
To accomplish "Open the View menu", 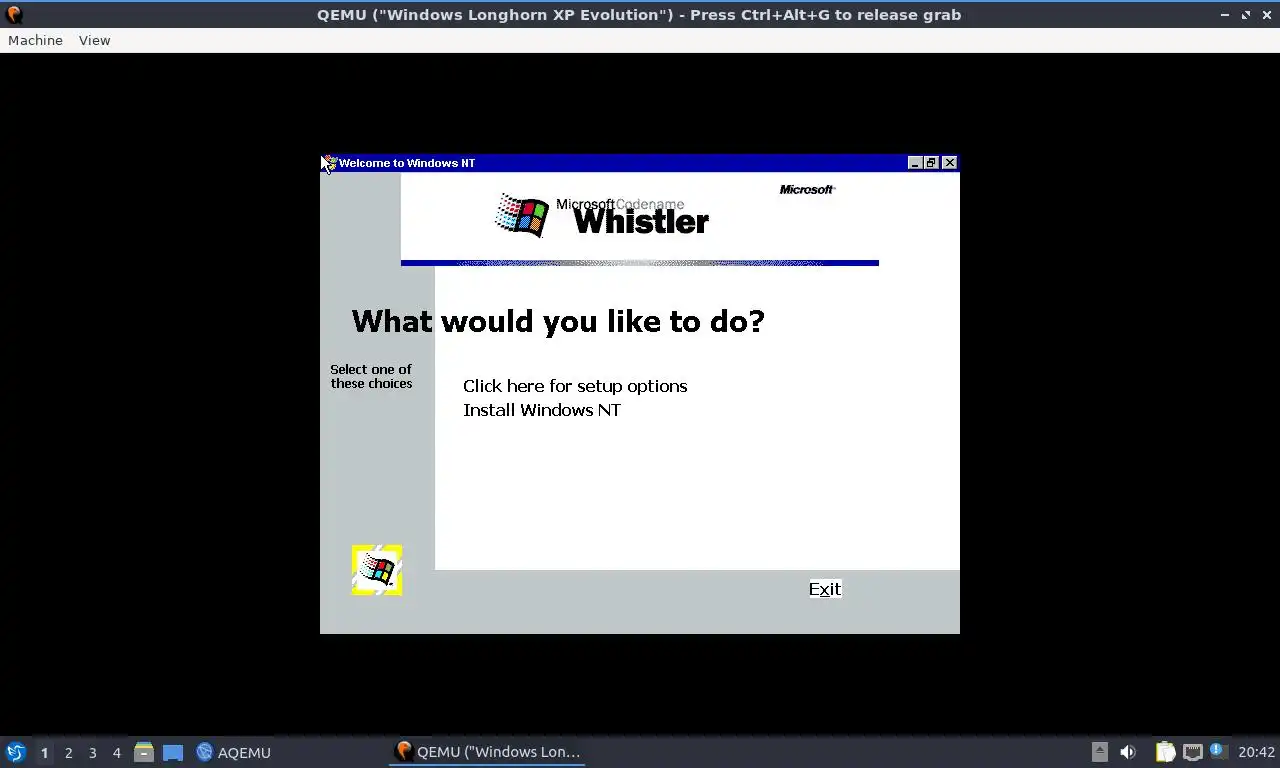I will point(94,40).
